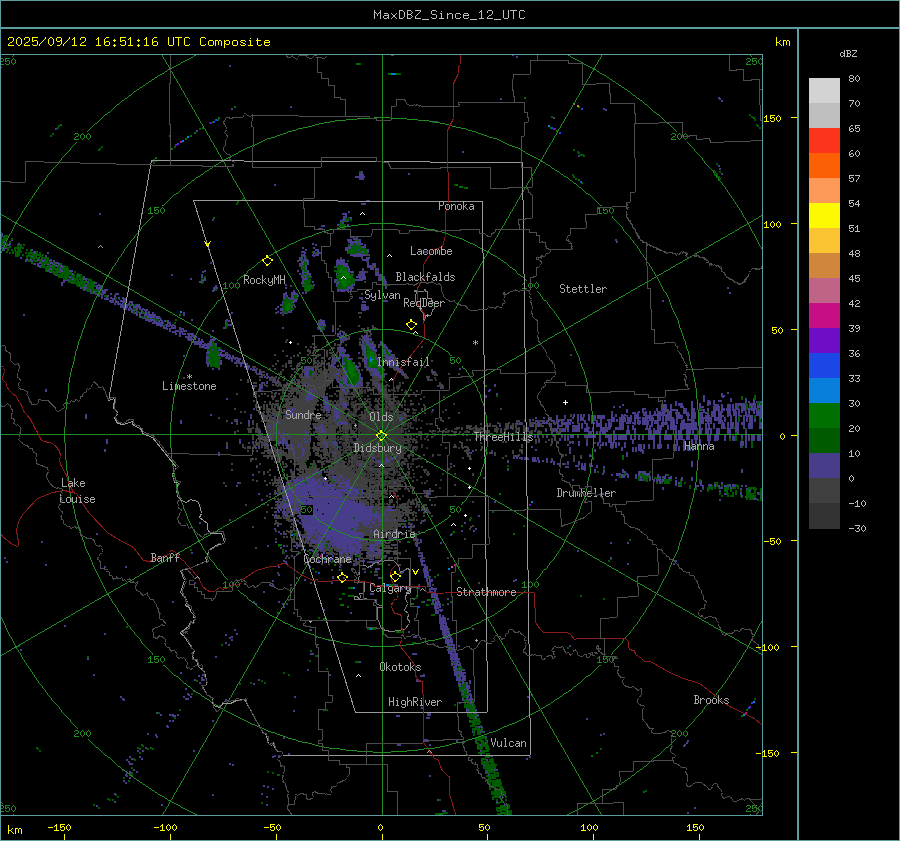Screen dimensions: 900x841
Task: Select the red swatch between 65 and 60 dBZ
Action: (x=824, y=140)
